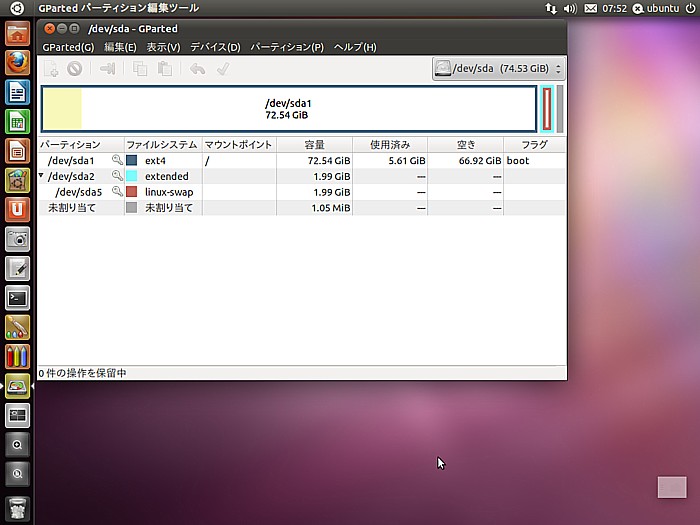Open the 表示(V) menu
Image resolution: width=700 pixels, height=525 pixels.
coord(163,47)
